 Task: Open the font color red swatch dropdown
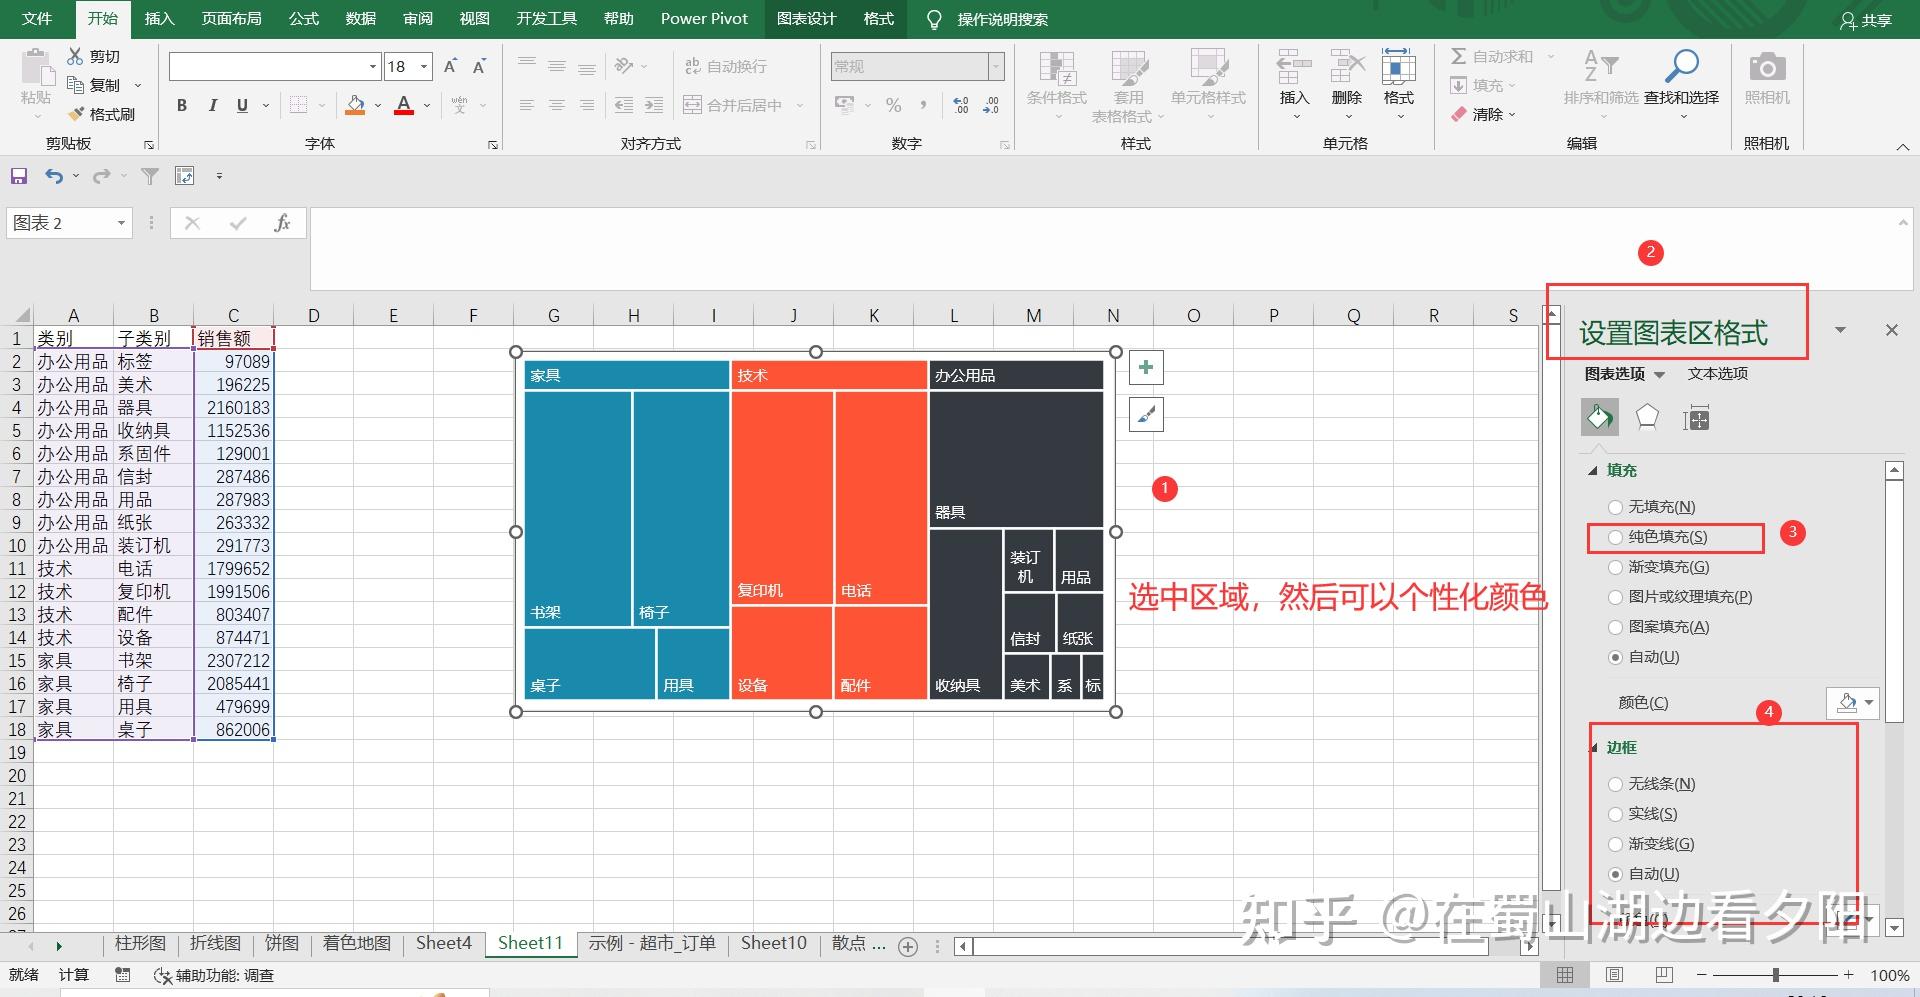click(x=425, y=105)
